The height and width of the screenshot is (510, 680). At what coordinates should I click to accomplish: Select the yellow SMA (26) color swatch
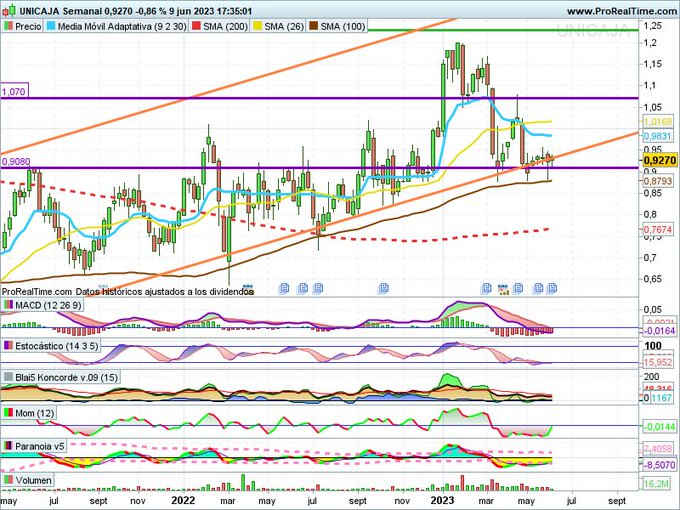(257, 26)
